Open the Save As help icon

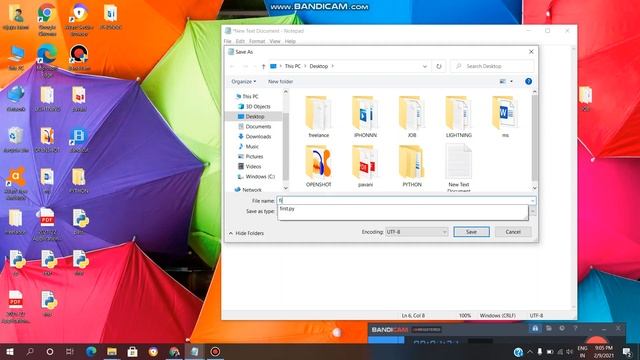pos(528,81)
